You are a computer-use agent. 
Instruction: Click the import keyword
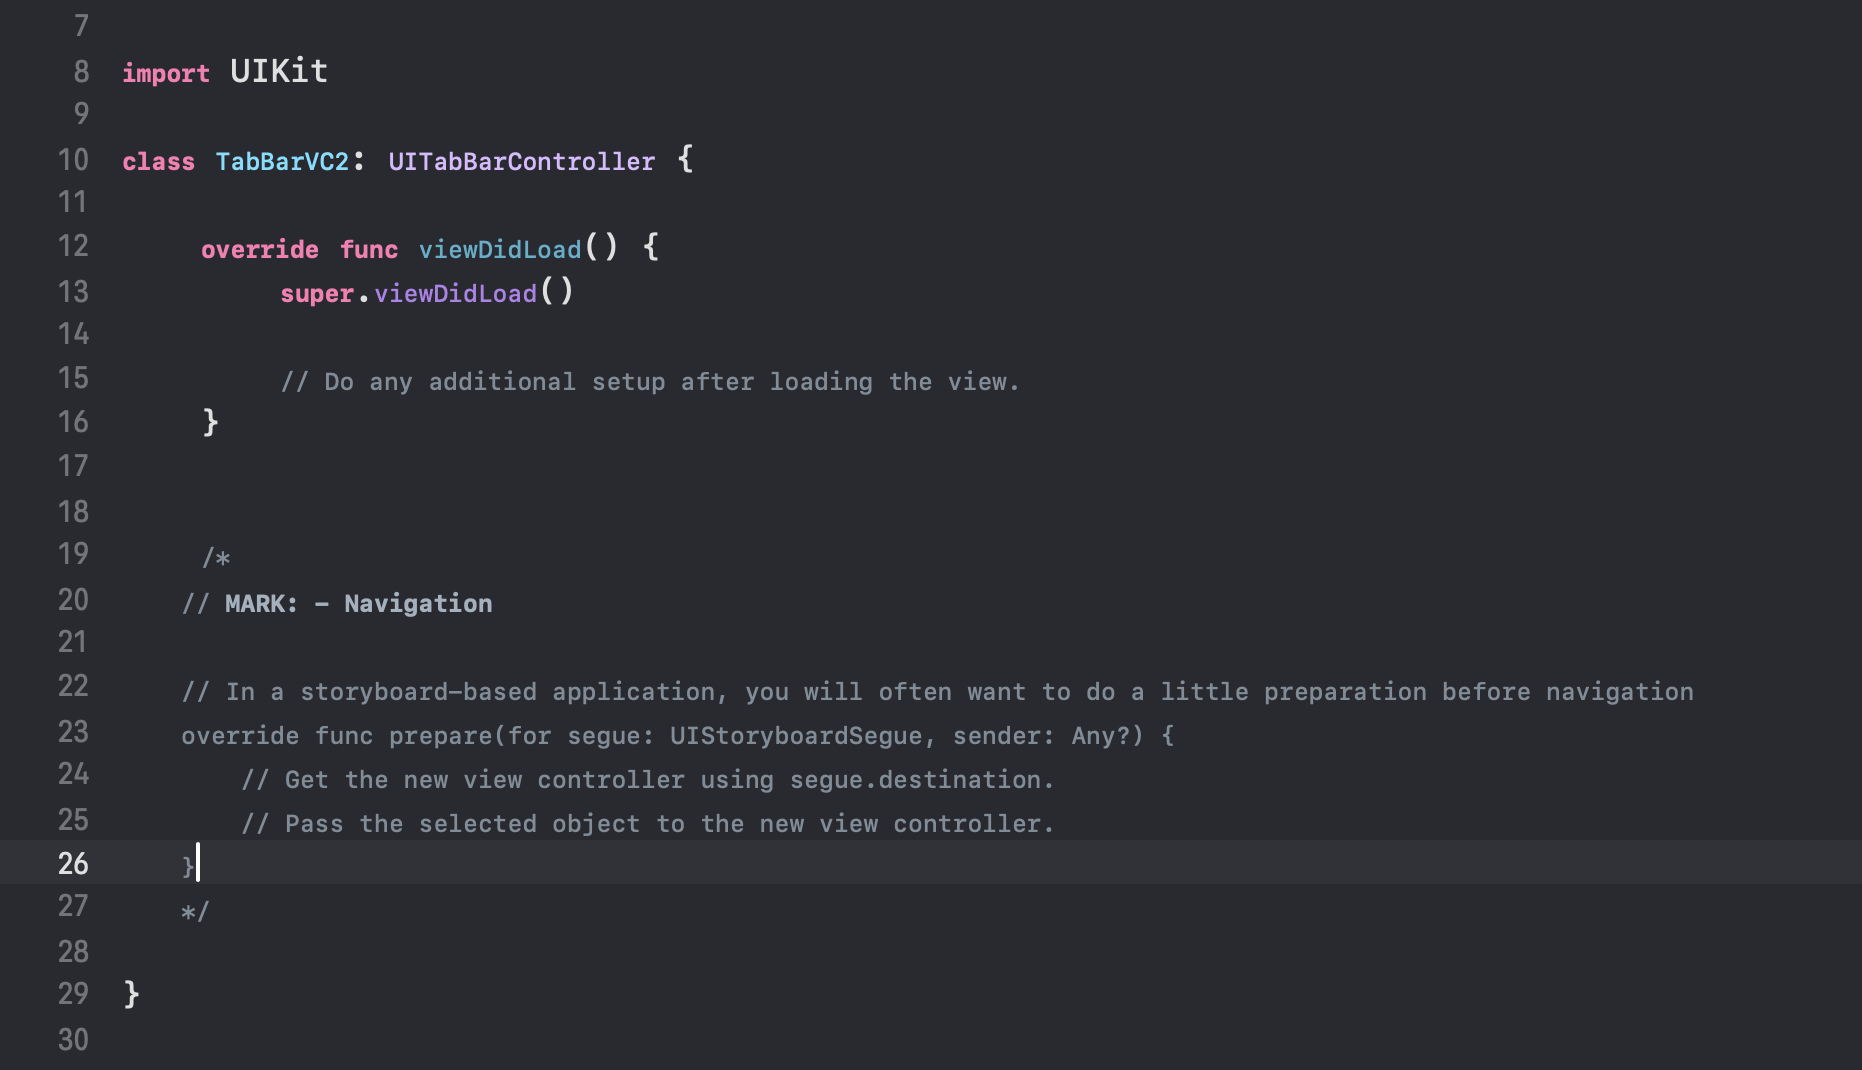point(166,73)
